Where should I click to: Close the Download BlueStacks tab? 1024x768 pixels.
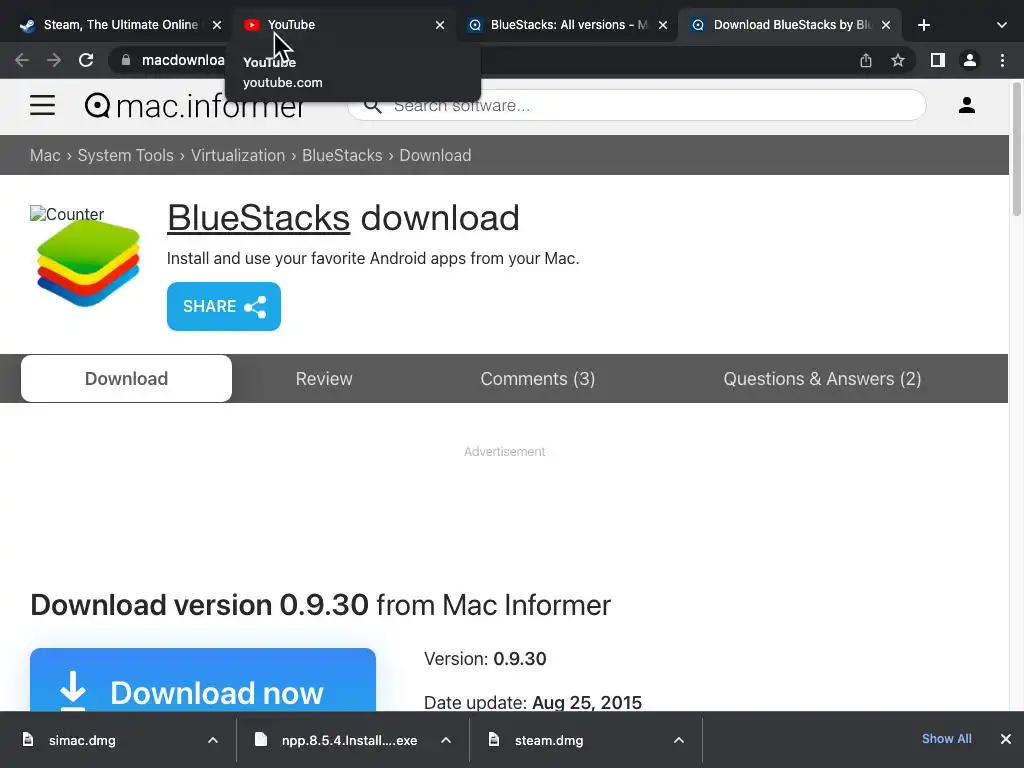tap(886, 25)
